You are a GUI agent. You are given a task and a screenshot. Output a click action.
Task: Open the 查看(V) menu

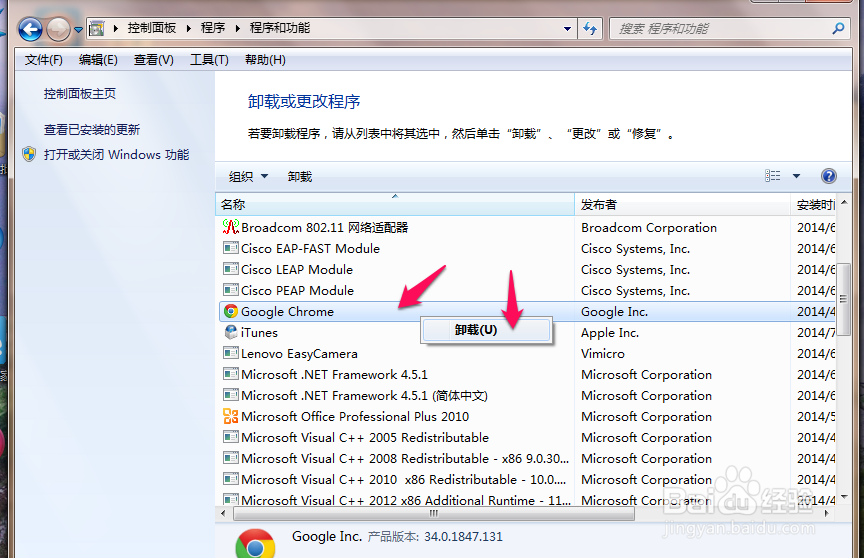click(154, 60)
